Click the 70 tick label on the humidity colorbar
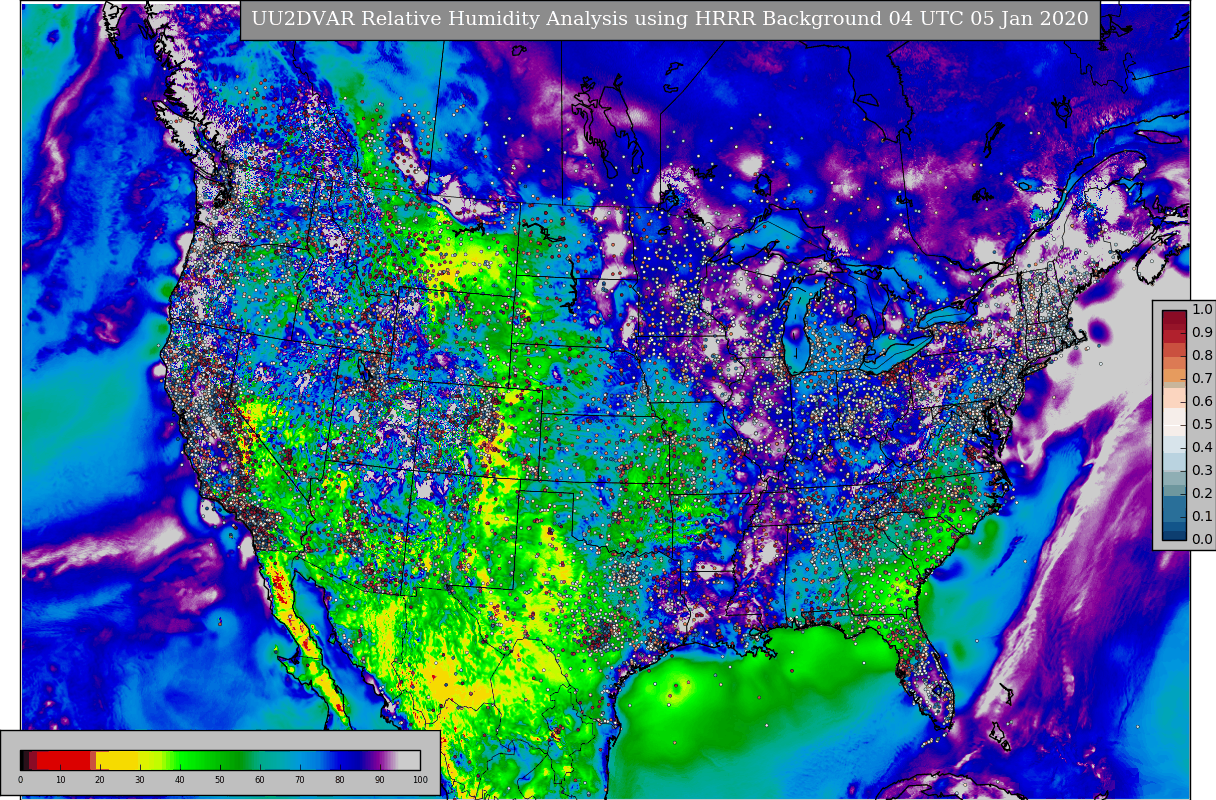Screen dimensions: 1216x800 click(300, 780)
